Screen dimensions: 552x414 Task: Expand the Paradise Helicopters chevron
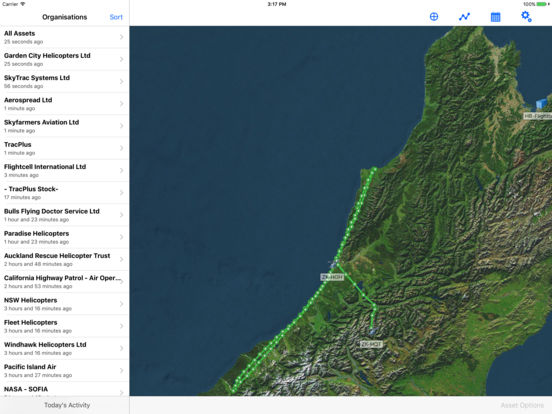tap(121, 237)
